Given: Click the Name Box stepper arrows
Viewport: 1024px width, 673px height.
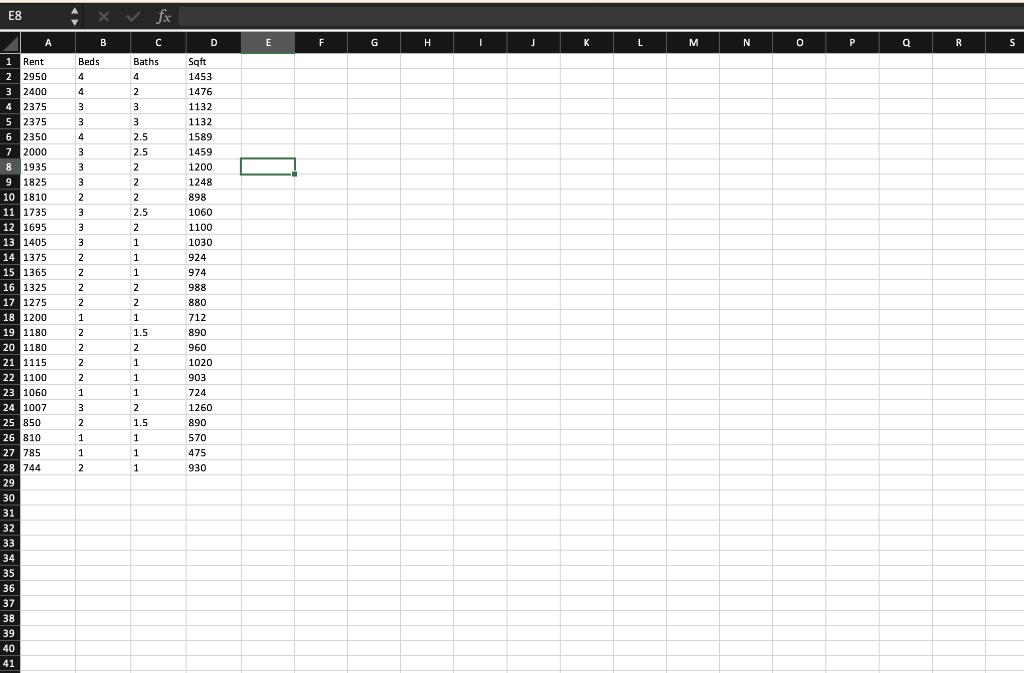Looking at the screenshot, I should click(74, 16).
